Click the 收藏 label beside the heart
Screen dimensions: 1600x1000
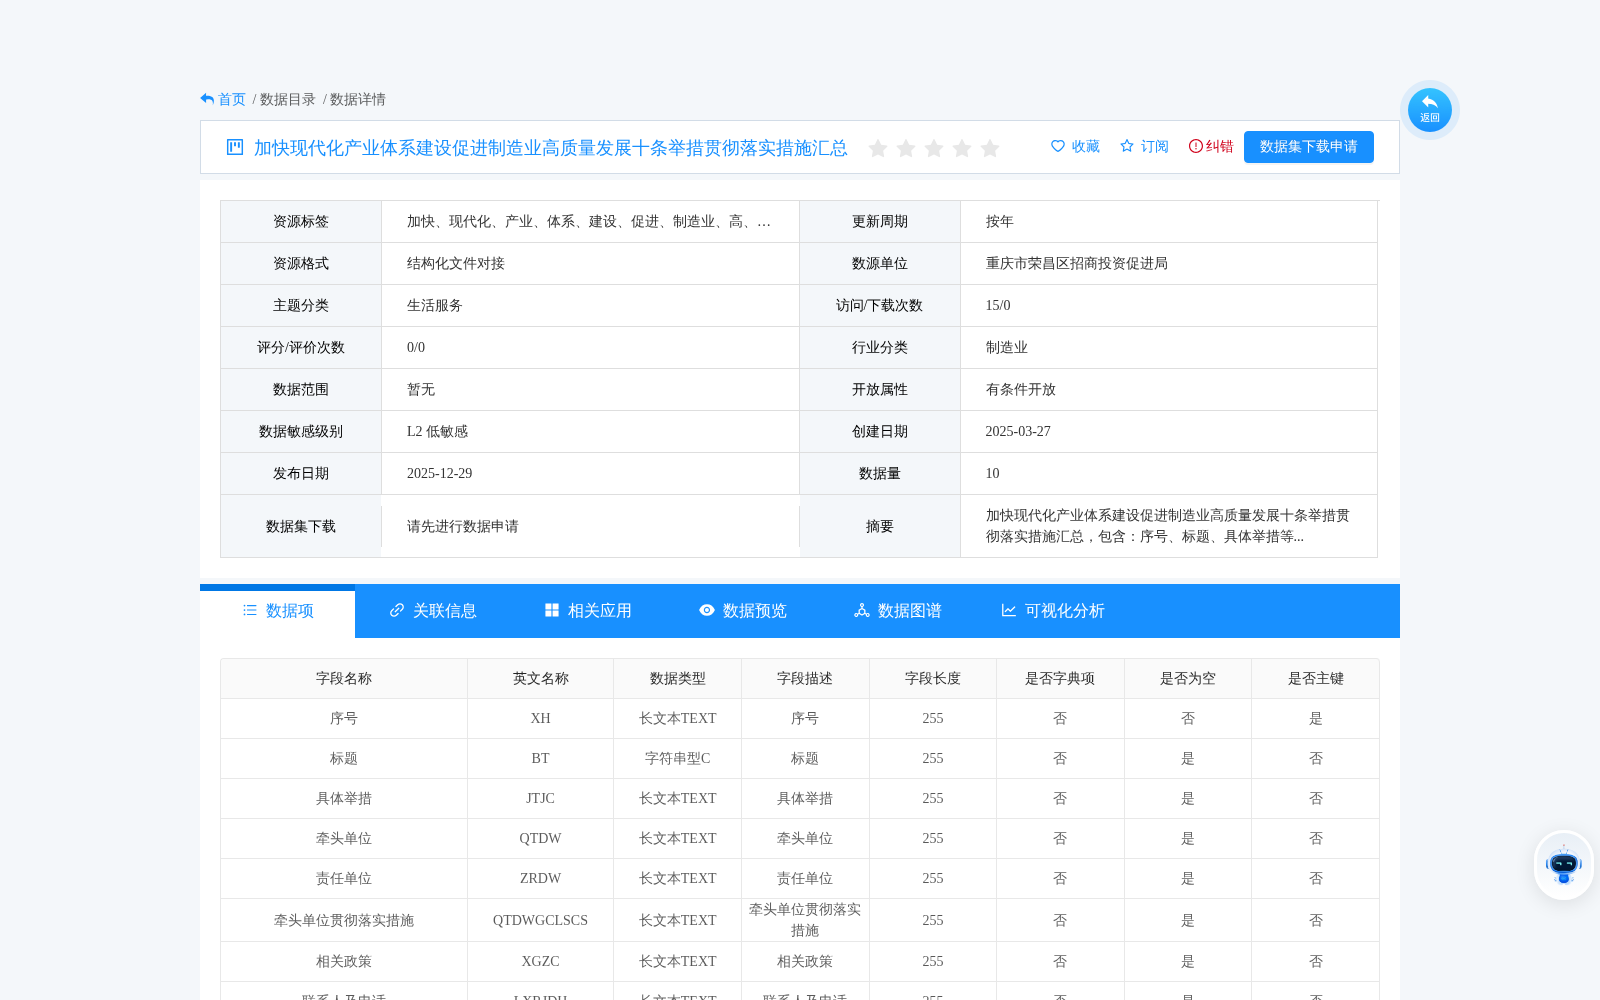pos(1086,146)
